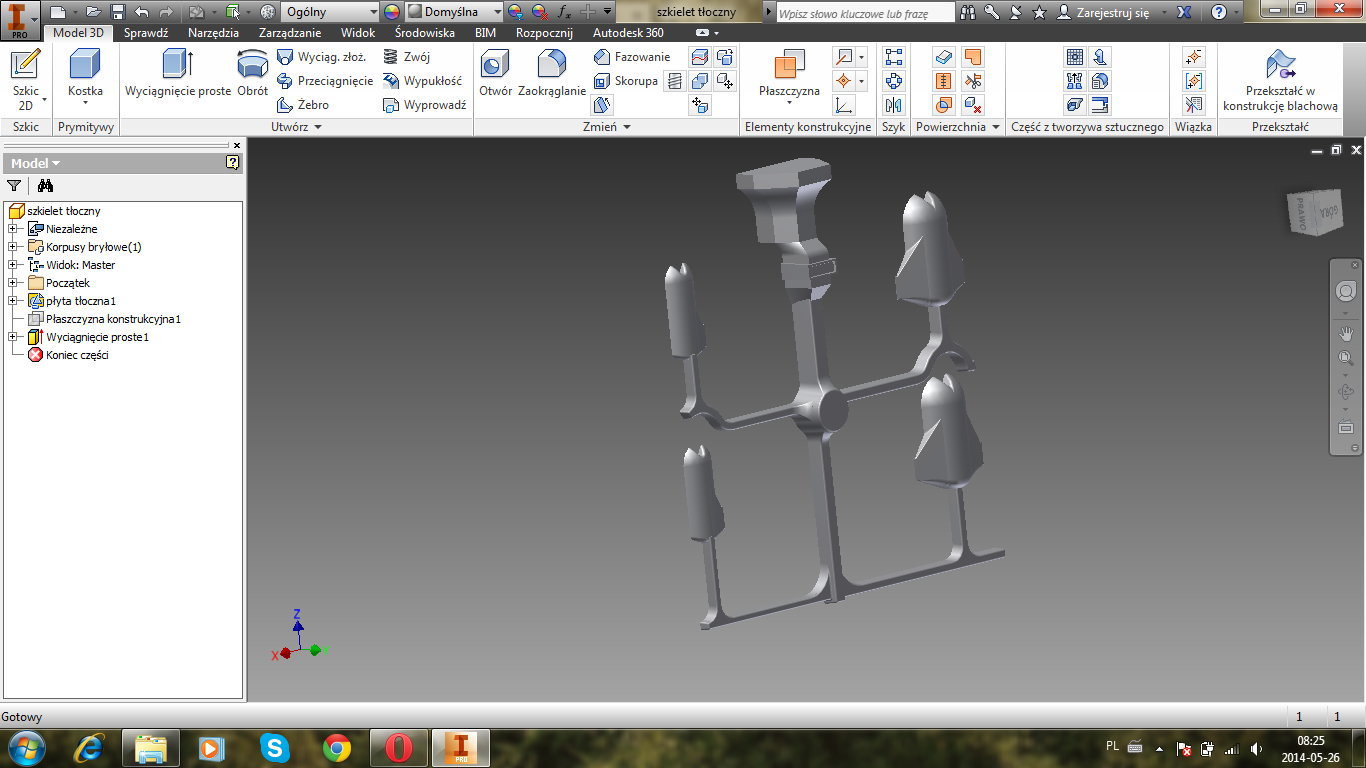Image resolution: width=1366 pixels, height=768 pixels.
Task: Select the Zaokrąglanie fillet tool
Action: click(x=552, y=75)
